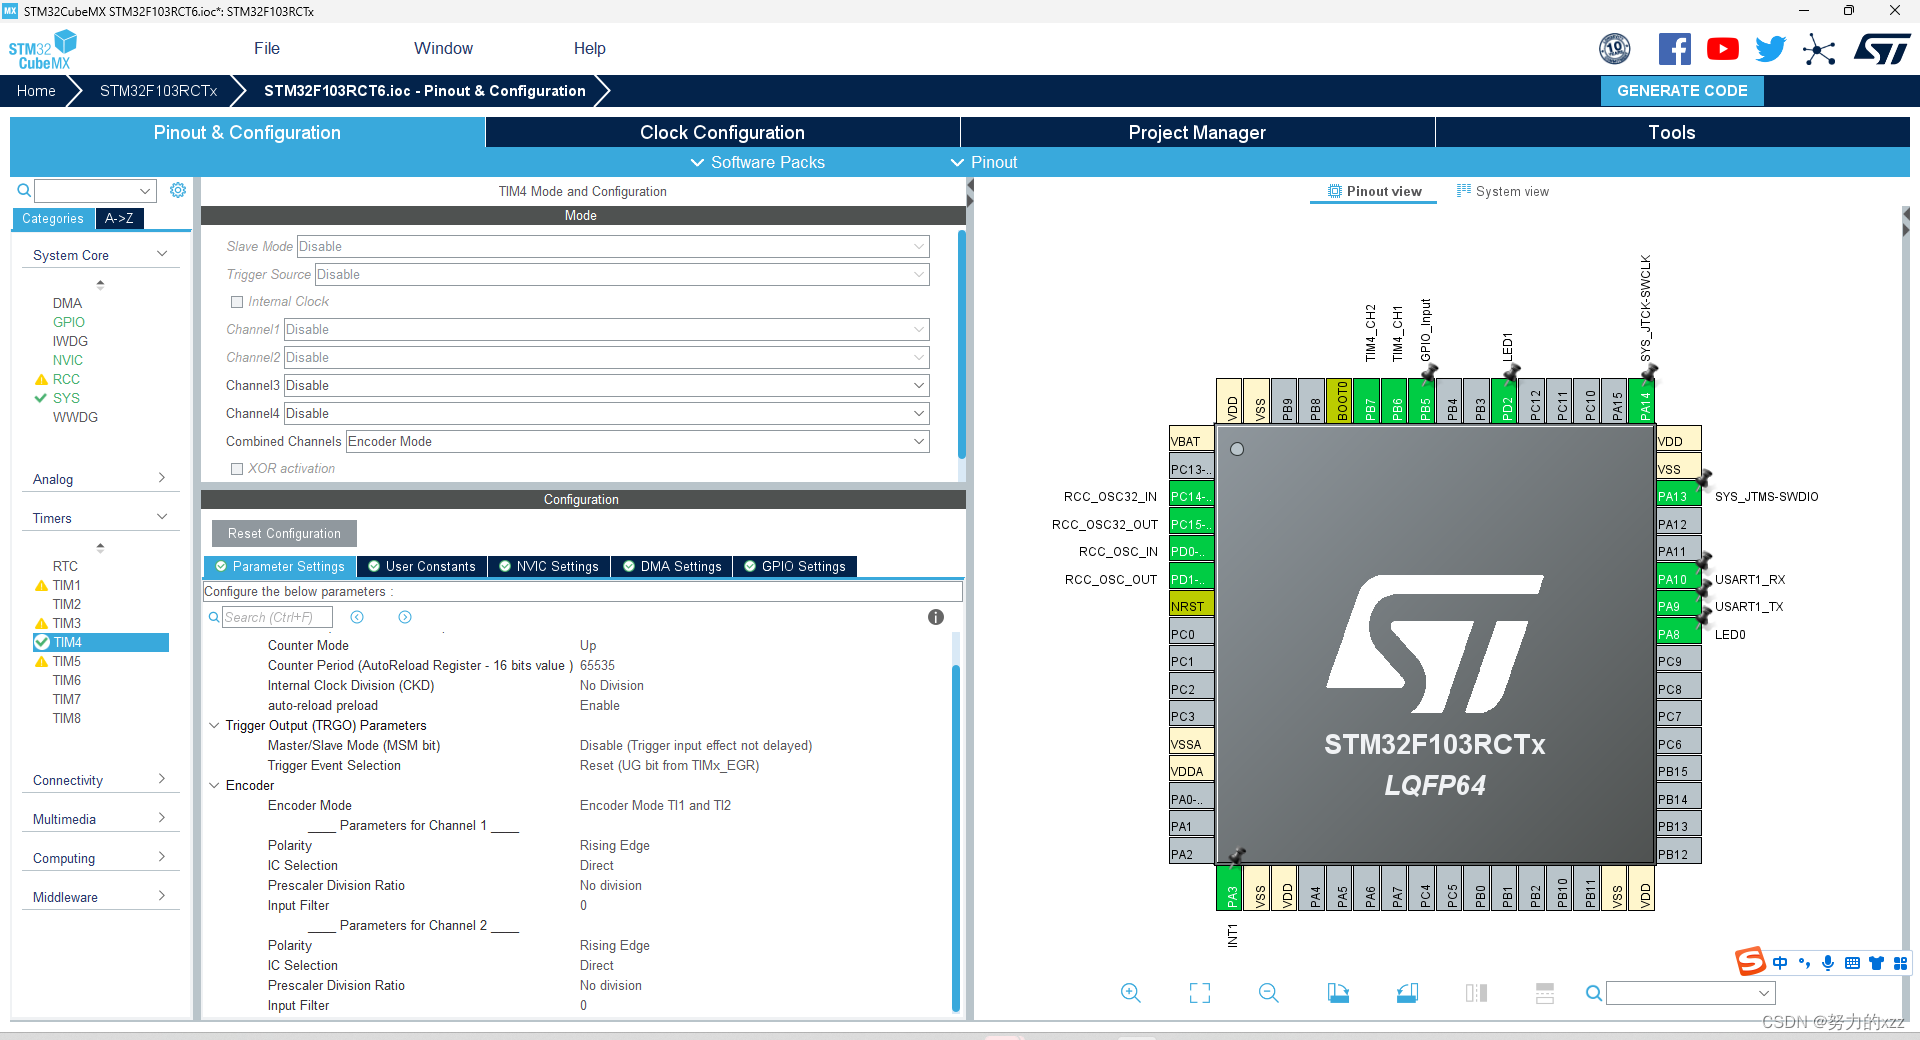Go to previous parameter search result
1920x1040 pixels.
[x=357, y=617]
